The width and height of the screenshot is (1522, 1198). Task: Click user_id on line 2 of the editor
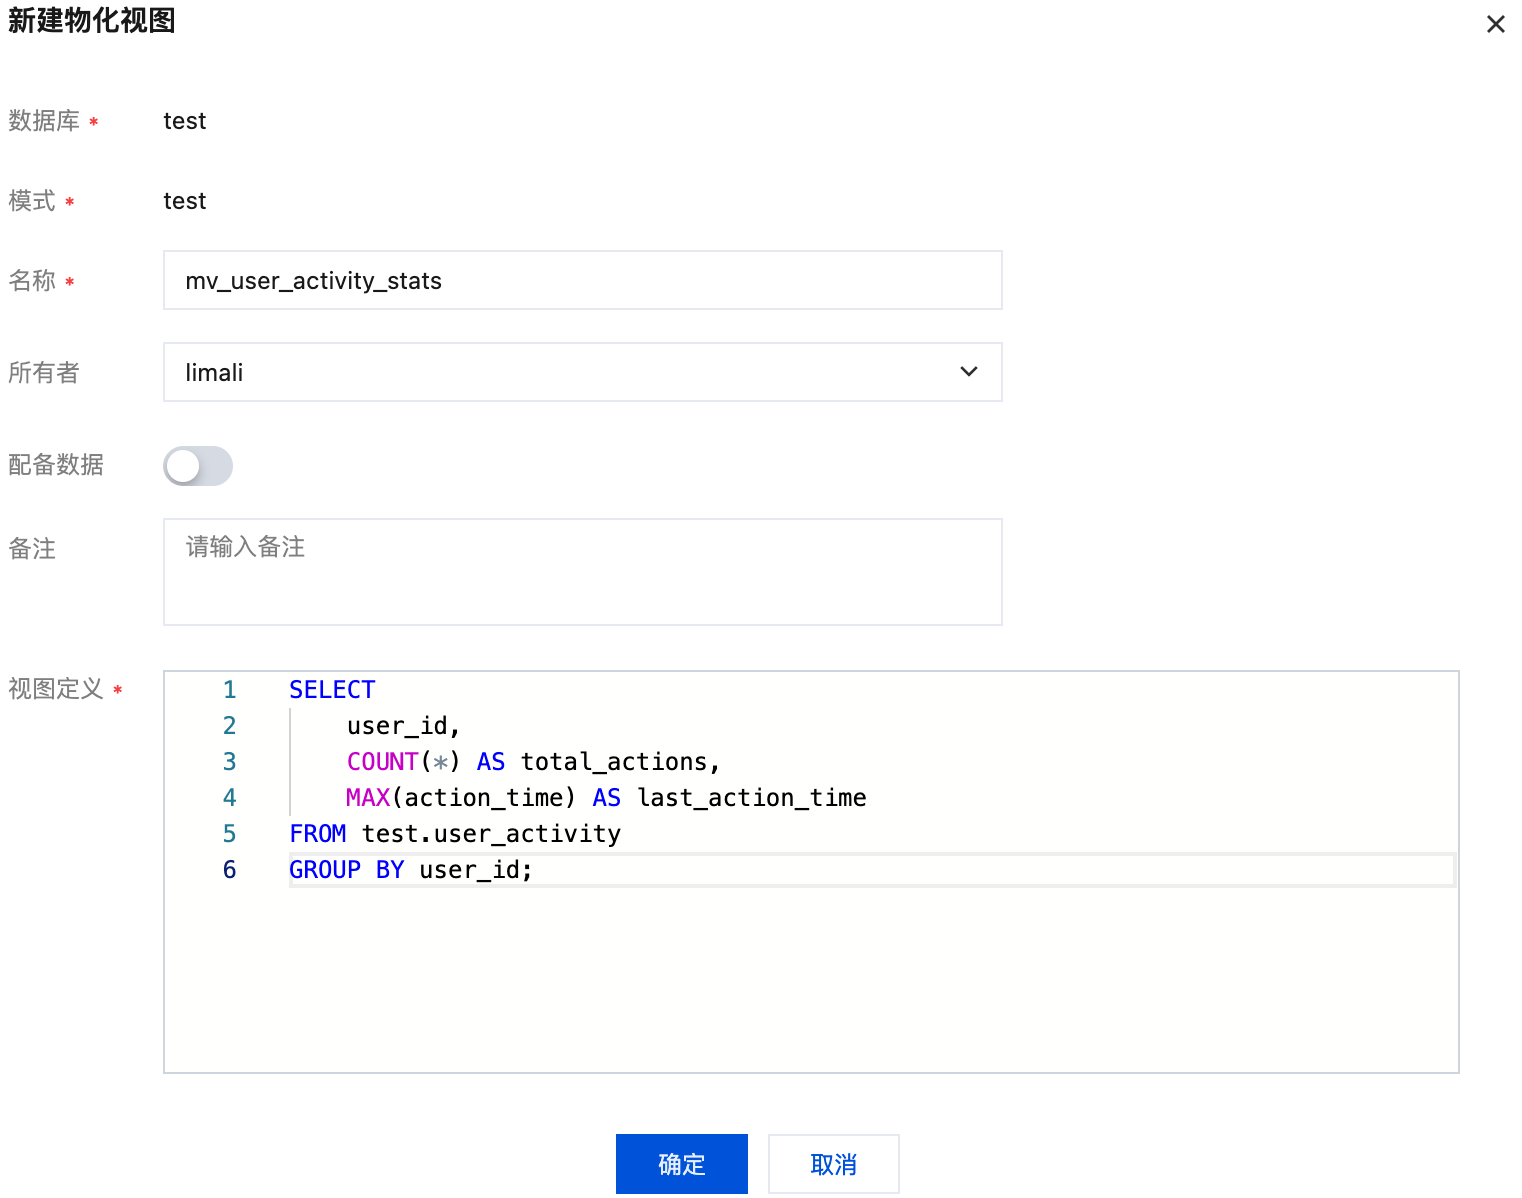397,726
